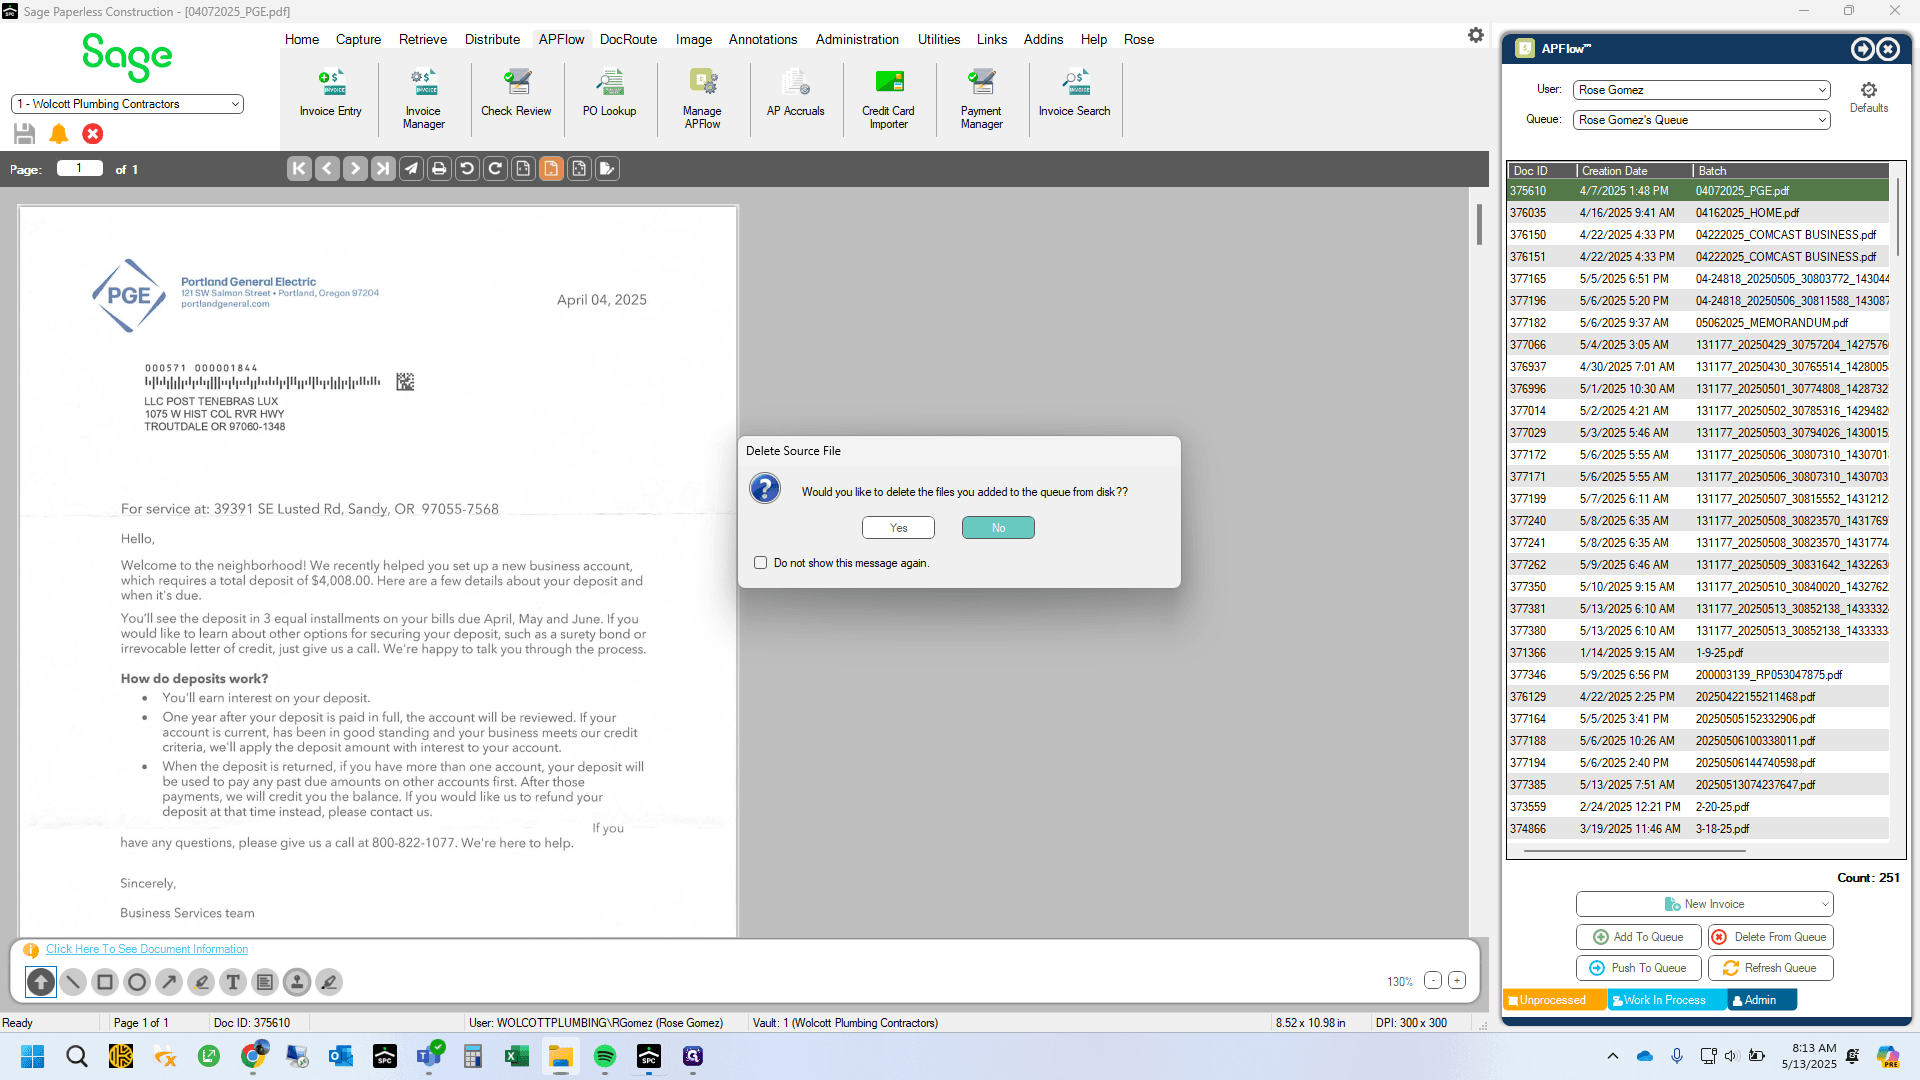Open the Annotations menu
The image size is (1920, 1080).
click(x=763, y=39)
